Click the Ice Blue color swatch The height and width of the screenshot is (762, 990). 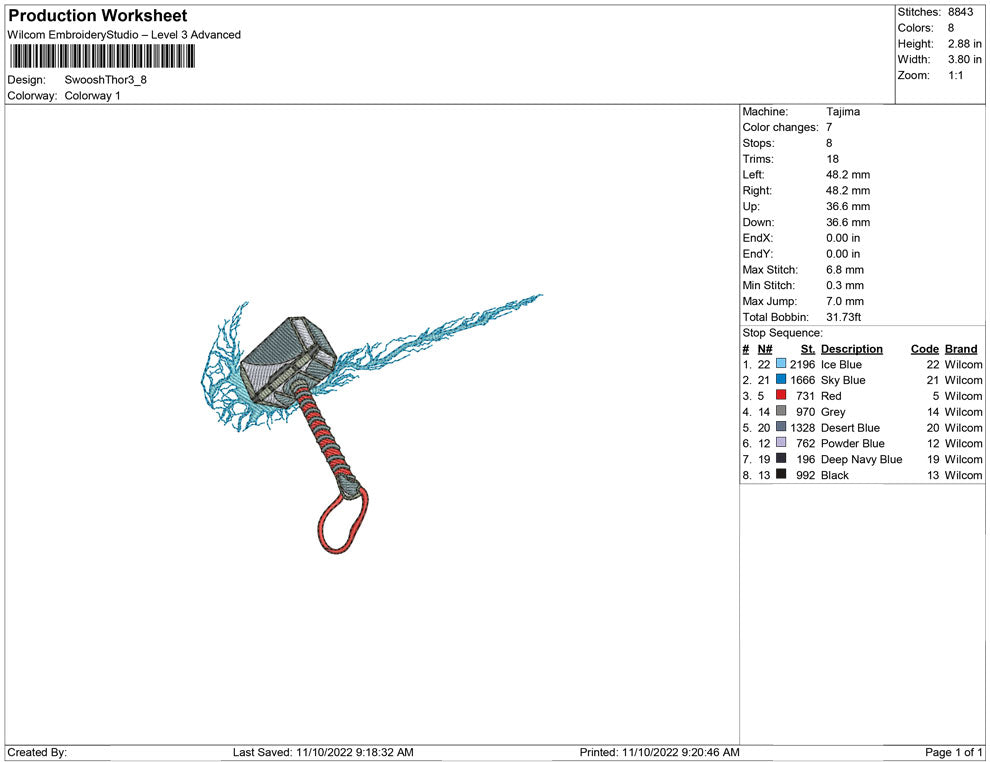(x=781, y=364)
